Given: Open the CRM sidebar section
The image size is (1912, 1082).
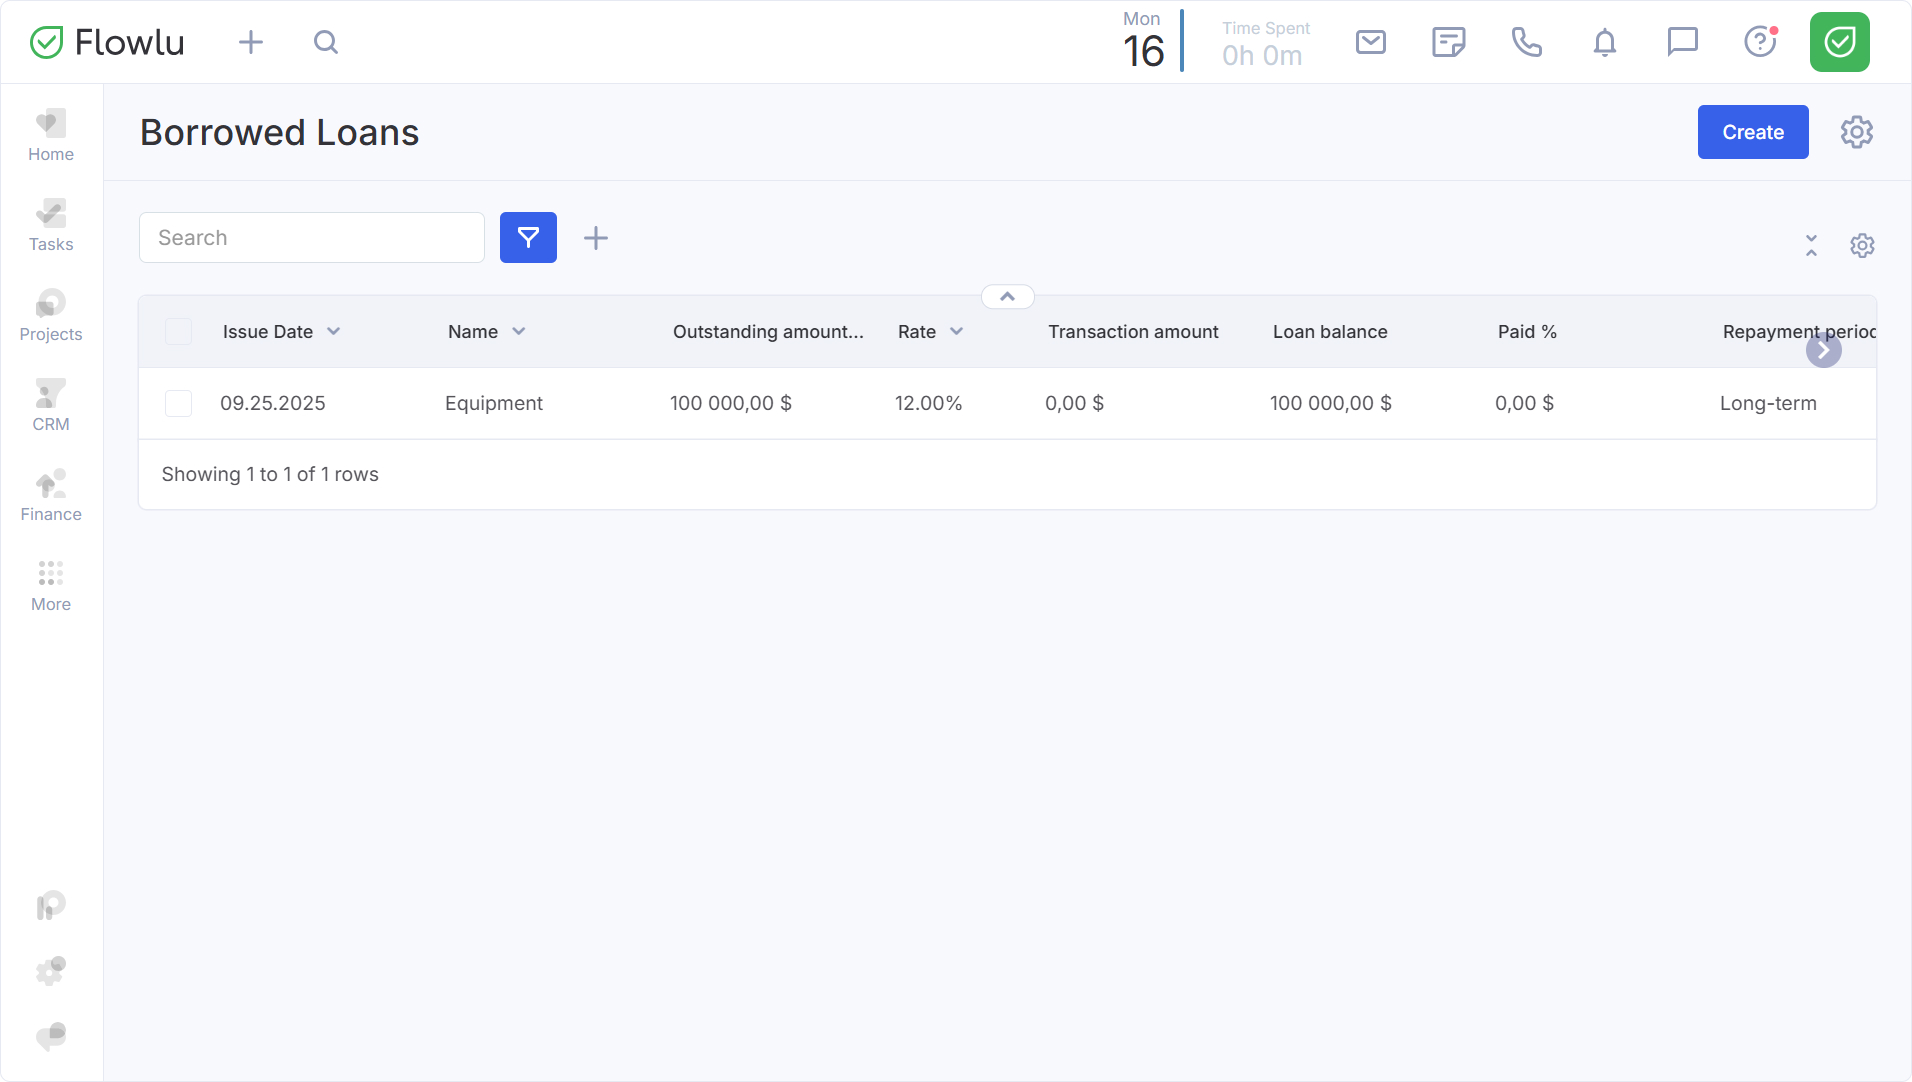Looking at the screenshot, I should [51, 406].
